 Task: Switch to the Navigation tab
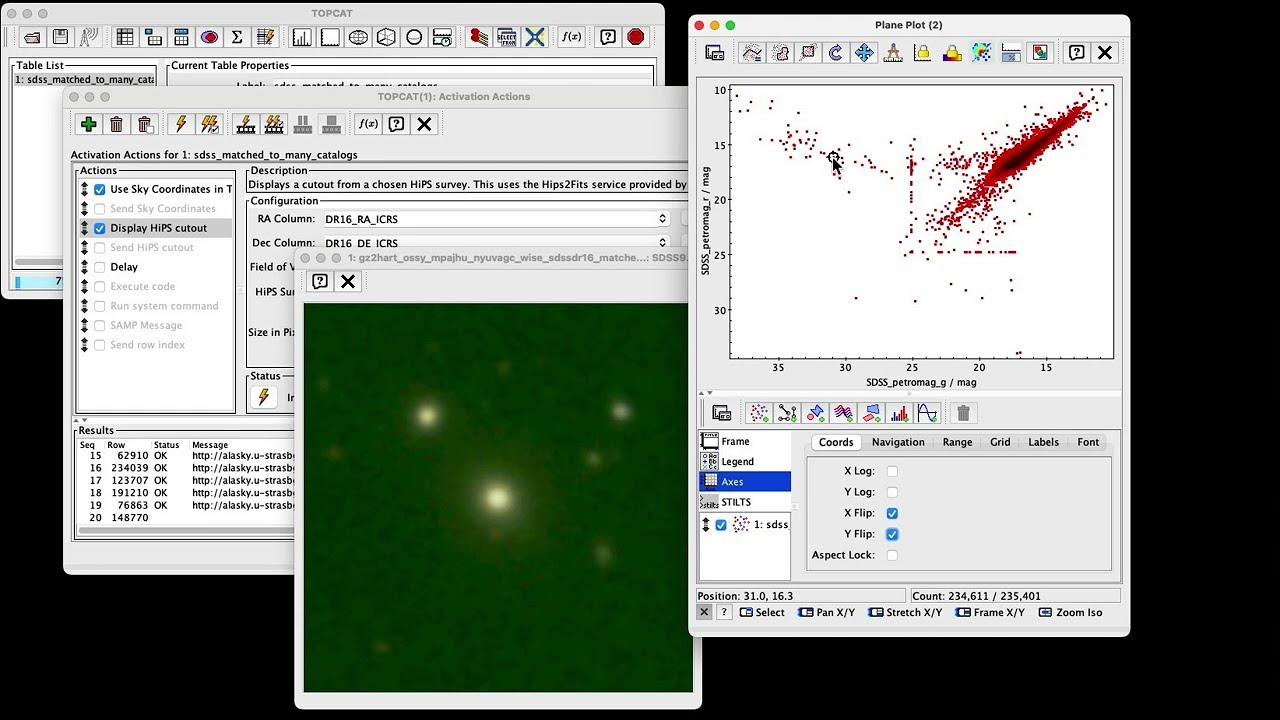point(898,442)
